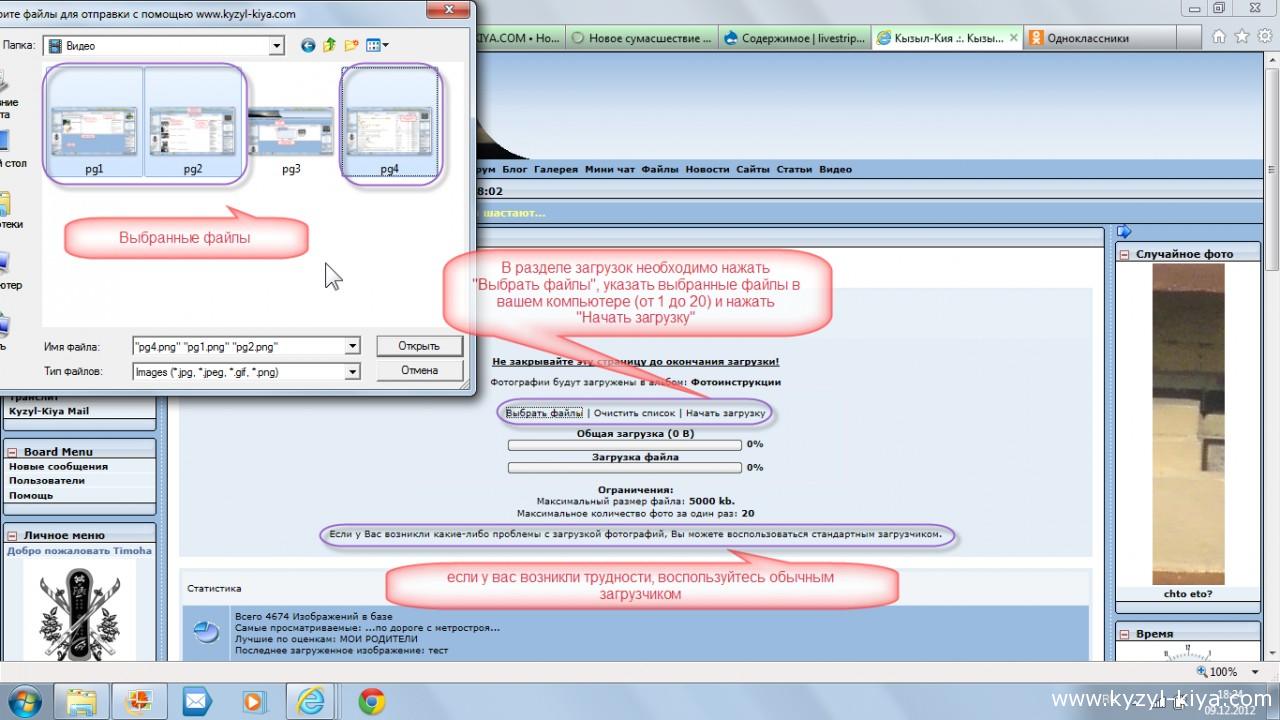This screenshot has height=720, width=1280.
Task: Open the 100% zoom level dropdown
Action: (1254, 672)
